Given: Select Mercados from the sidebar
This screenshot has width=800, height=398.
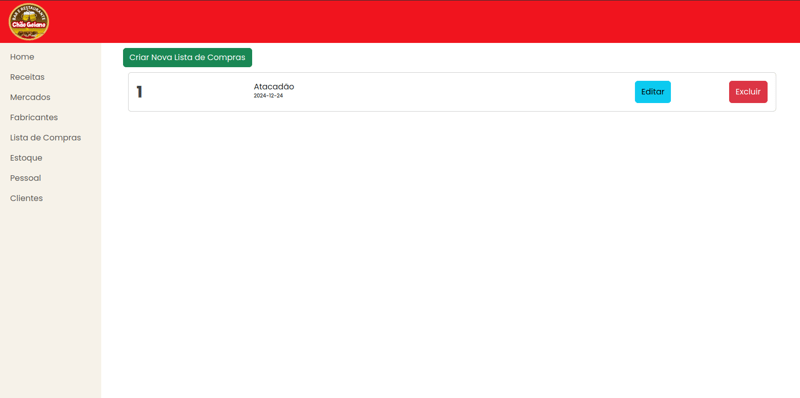Looking at the screenshot, I should (x=30, y=97).
